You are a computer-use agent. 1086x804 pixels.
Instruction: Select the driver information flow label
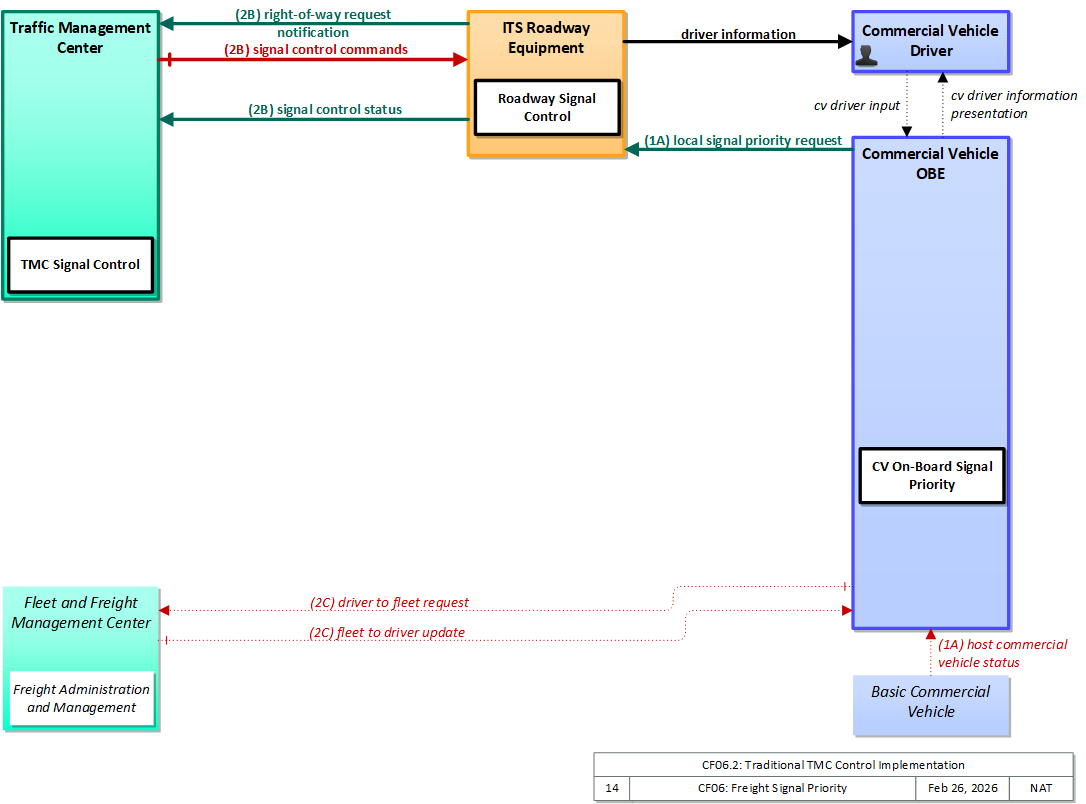tap(738, 34)
